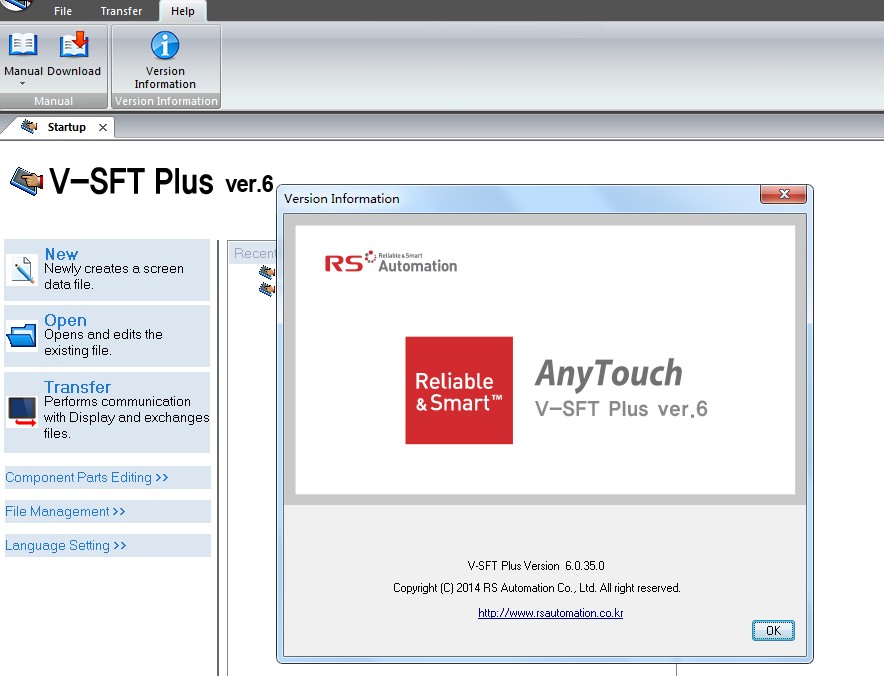Select the Help ribbon tab
Image resolution: width=884 pixels, height=676 pixels.
(183, 11)
